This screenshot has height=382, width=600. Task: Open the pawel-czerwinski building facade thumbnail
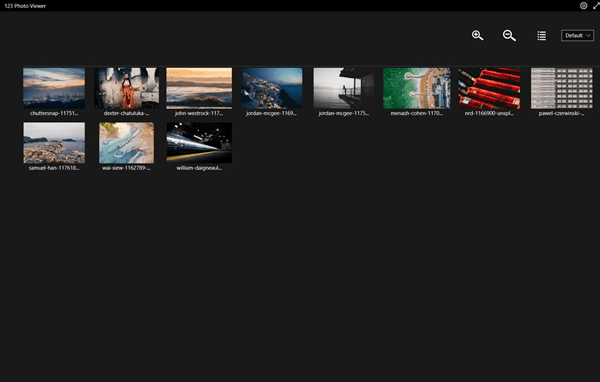tap(561, 88)
